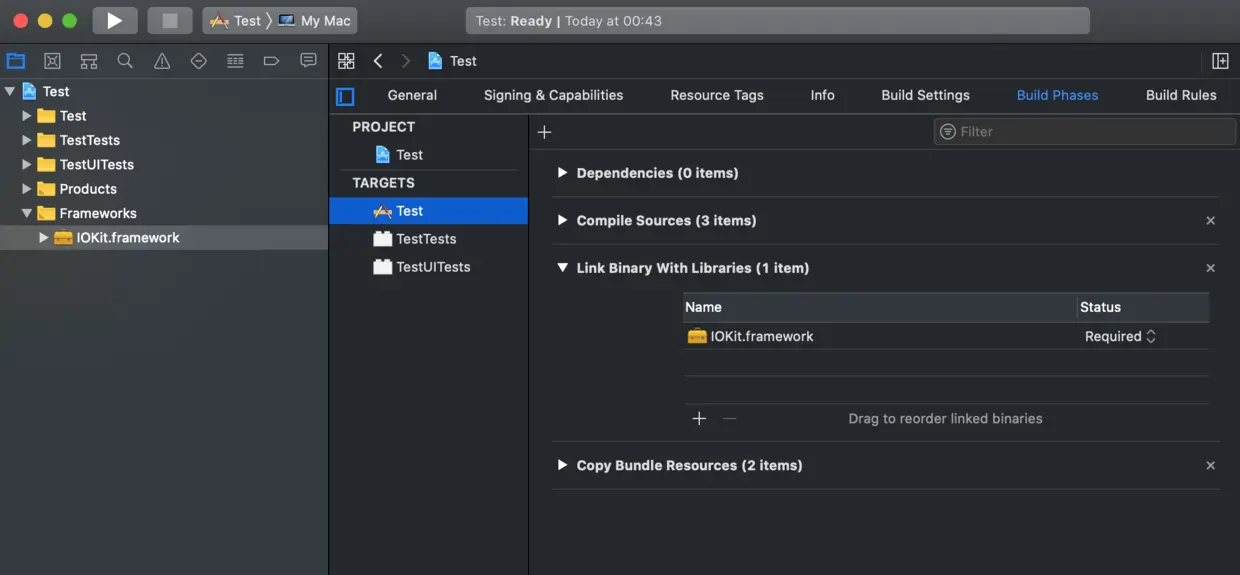
Task: Switch to the General tab
Action: point(412,95)
